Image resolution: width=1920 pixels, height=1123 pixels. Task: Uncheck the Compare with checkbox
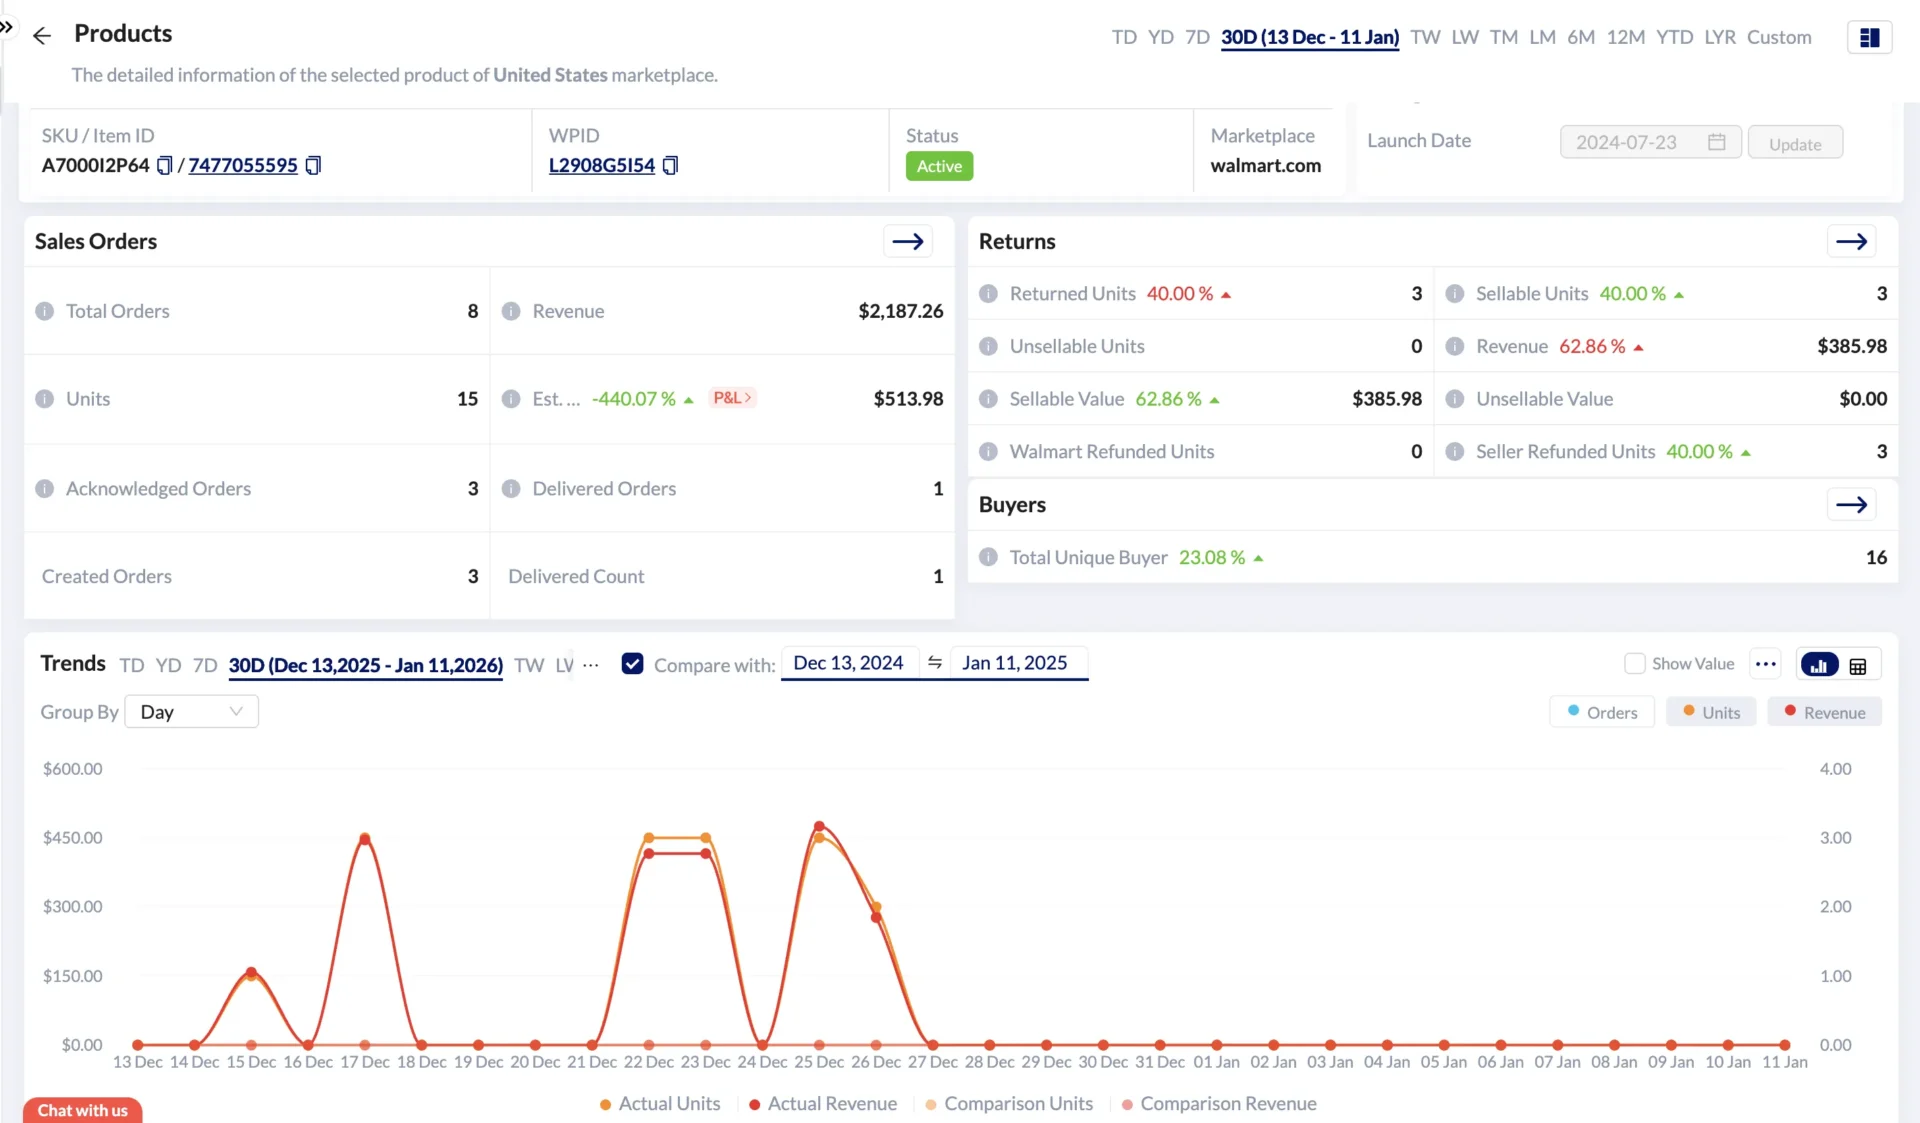632,664
